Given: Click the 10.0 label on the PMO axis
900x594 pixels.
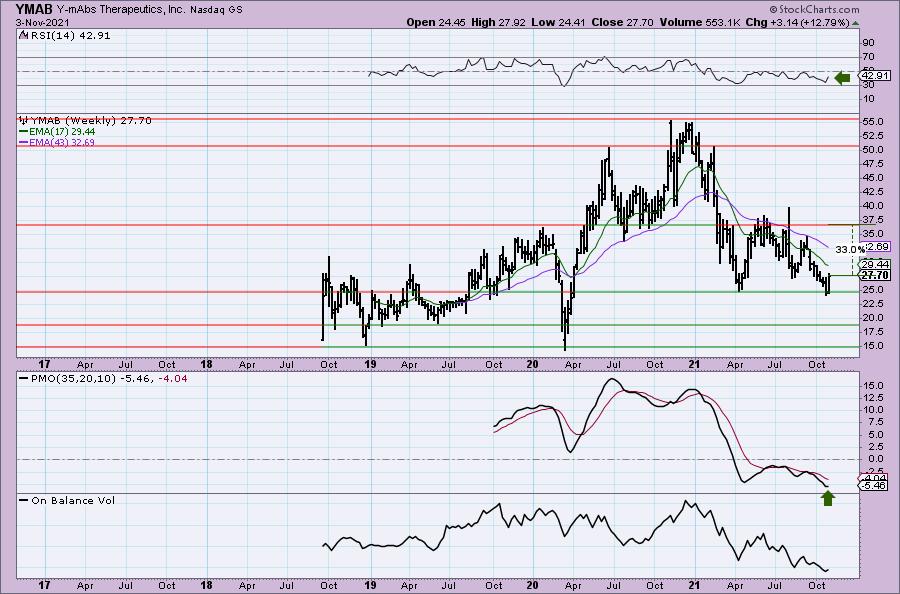Looking at the screenshot, I should tap(871, 410).
